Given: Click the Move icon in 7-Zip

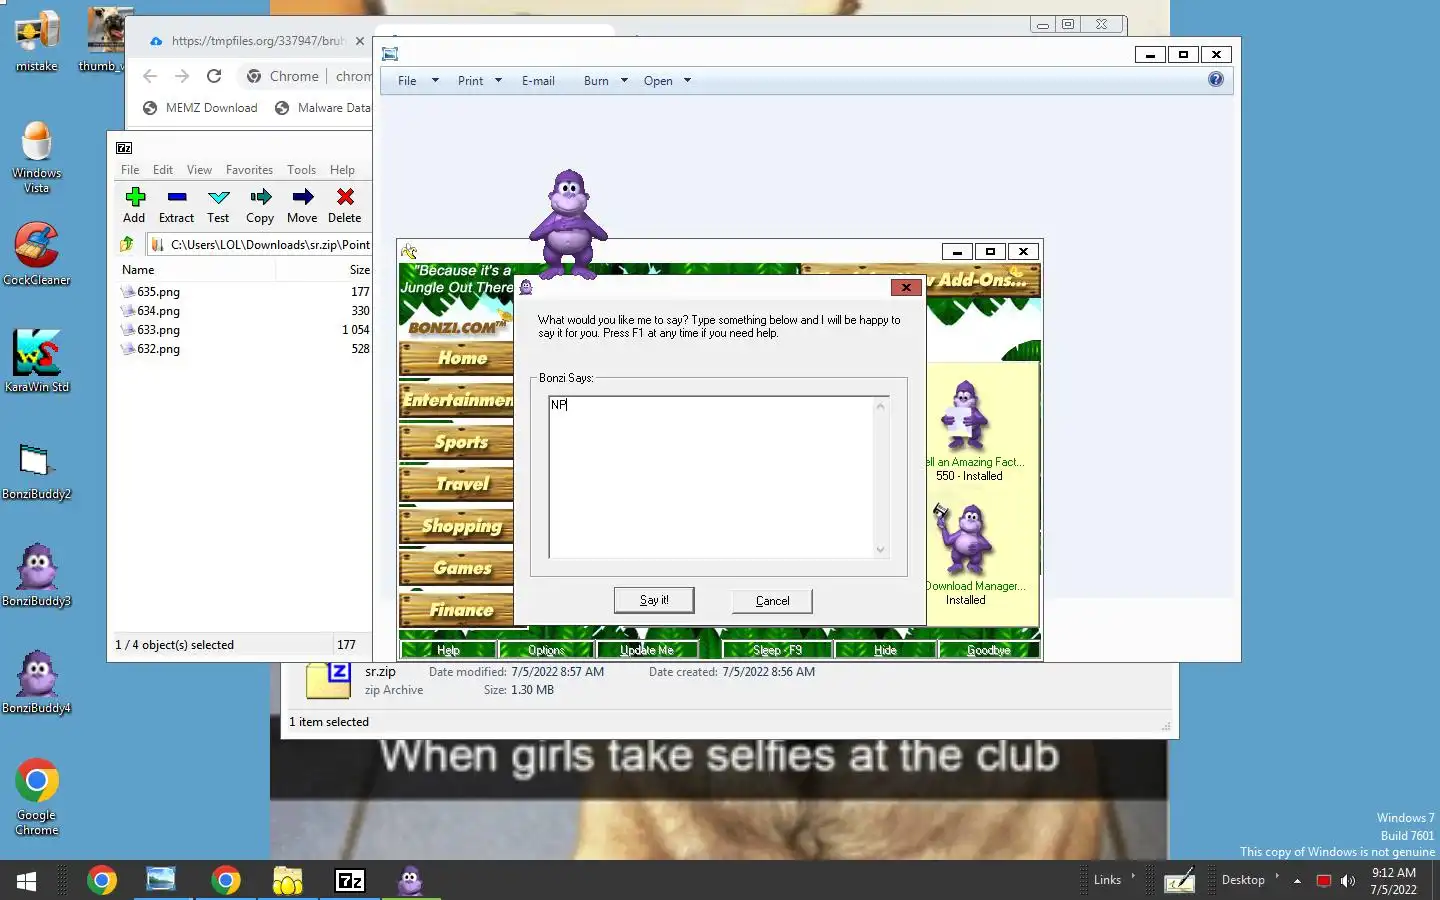Looking at the screenshot, I should pyautogui.click(x=302, y=197).
